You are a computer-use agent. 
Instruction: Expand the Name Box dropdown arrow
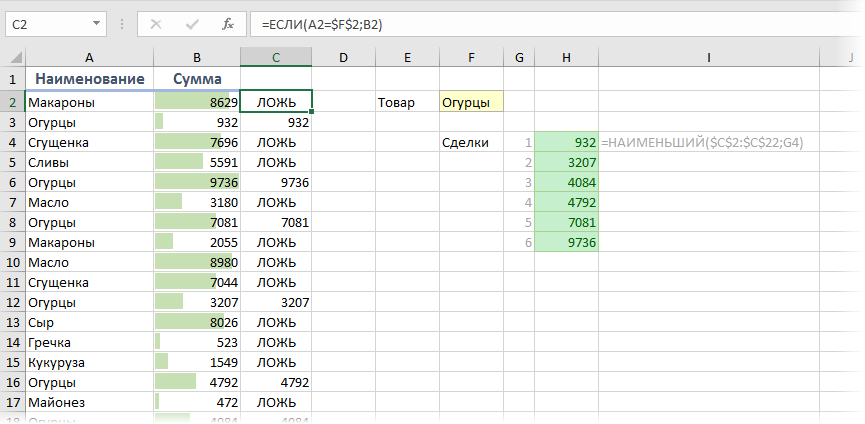95,24
